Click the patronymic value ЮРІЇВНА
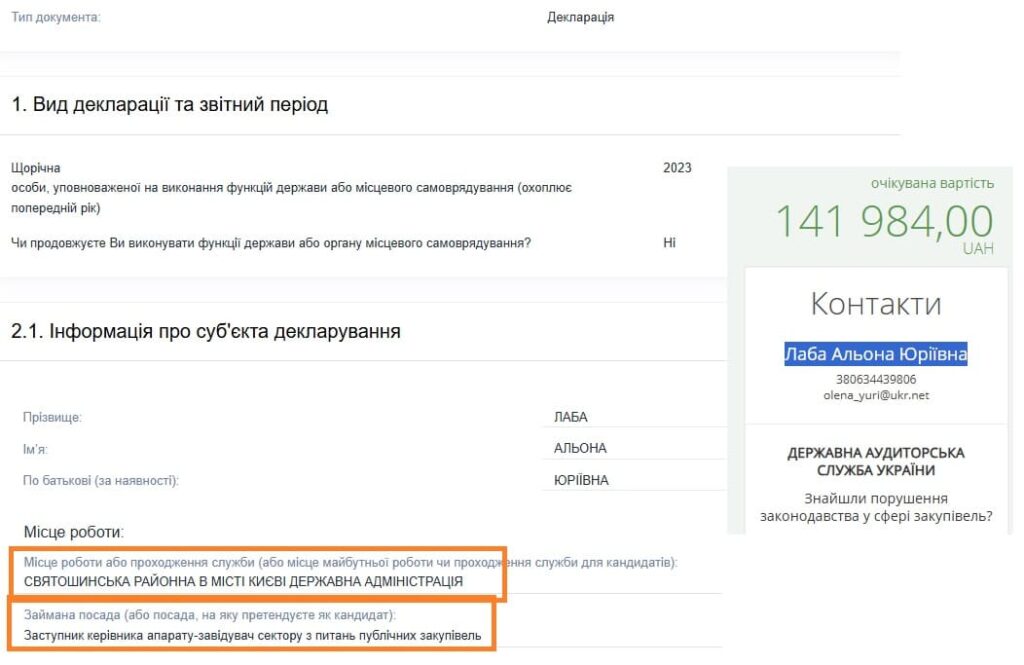Viewport: 1024px width, 665px height. point(581,480)
